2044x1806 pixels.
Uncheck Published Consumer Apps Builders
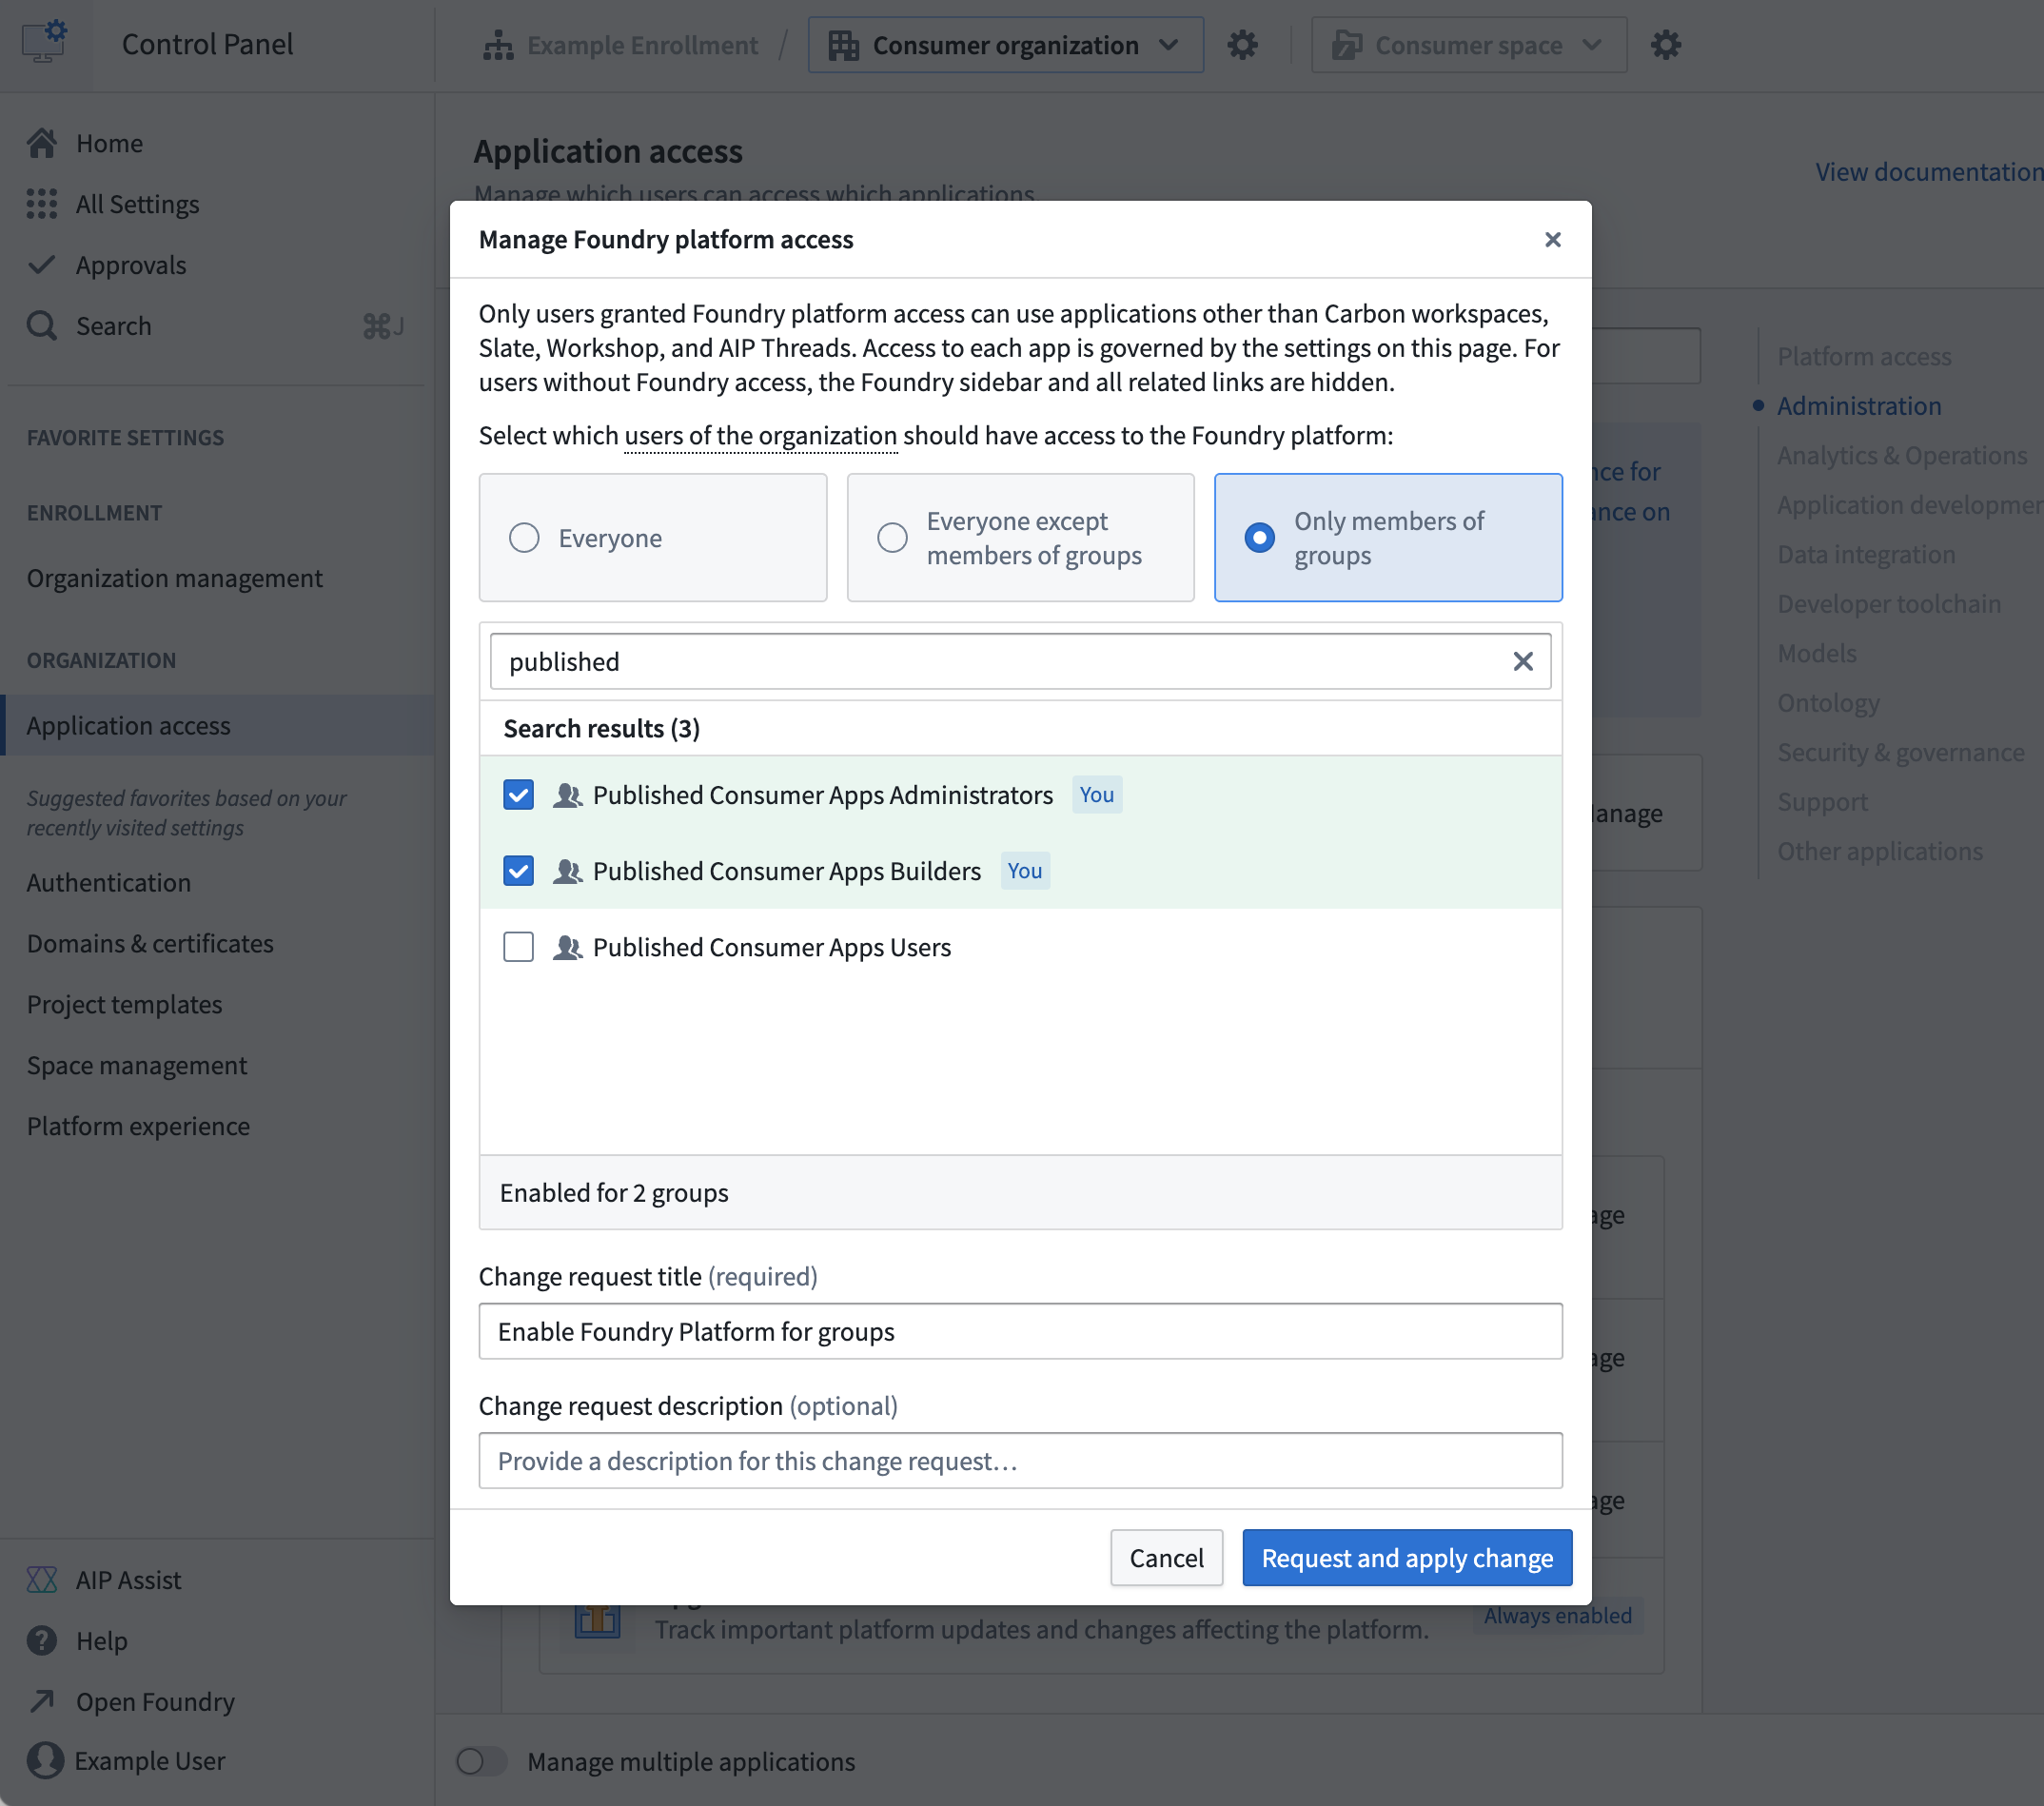pos(518,870)
